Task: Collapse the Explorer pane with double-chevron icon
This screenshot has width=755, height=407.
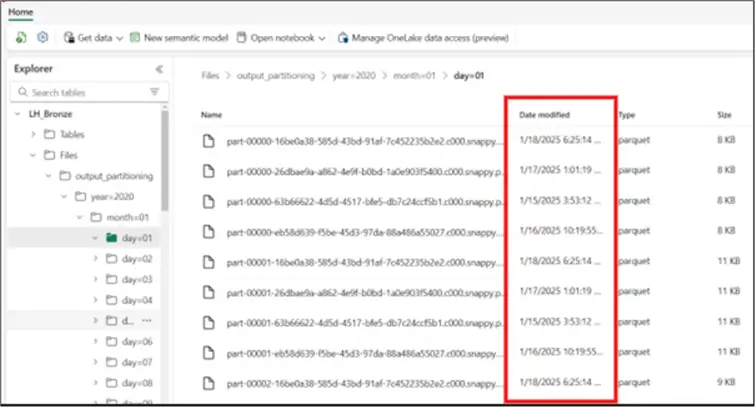Action: click(158, 69)
